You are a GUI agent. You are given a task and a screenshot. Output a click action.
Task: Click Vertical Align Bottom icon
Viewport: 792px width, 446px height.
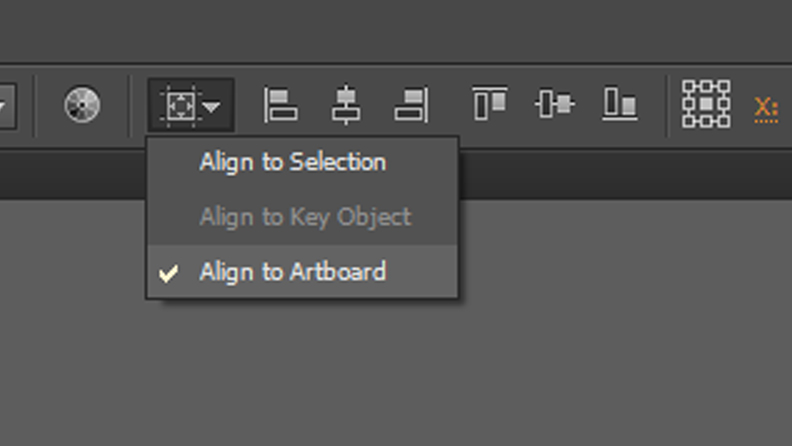click(x=620, y=104)
